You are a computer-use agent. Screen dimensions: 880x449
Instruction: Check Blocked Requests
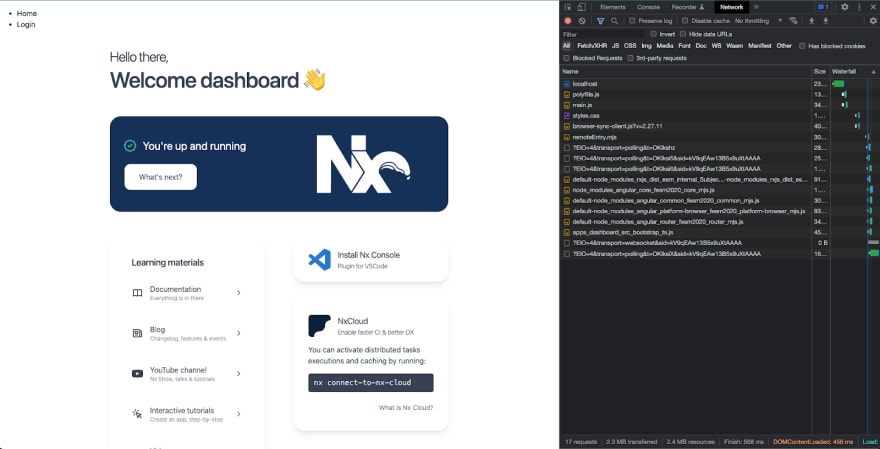[x=566, y=58]
